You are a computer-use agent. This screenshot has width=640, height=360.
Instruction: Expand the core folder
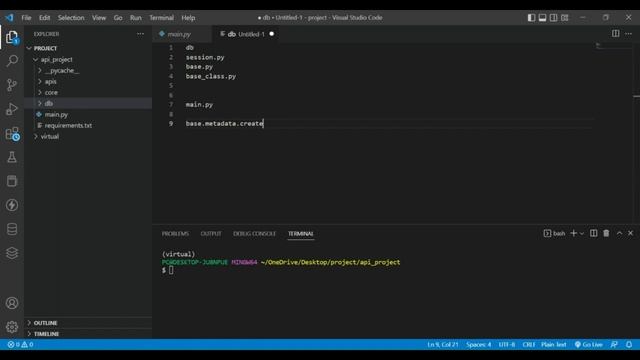(x=40, y=93)
